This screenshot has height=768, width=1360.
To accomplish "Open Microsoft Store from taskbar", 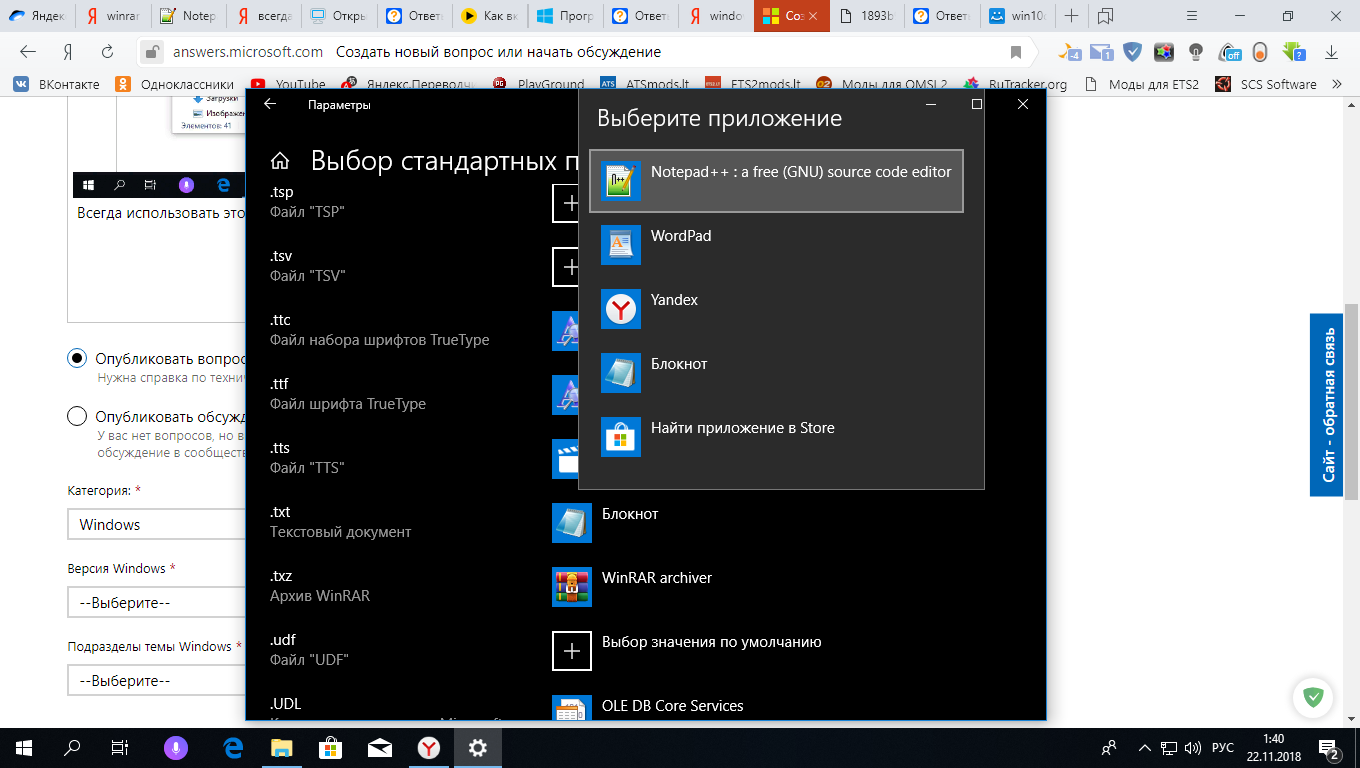I will point(331,748).
